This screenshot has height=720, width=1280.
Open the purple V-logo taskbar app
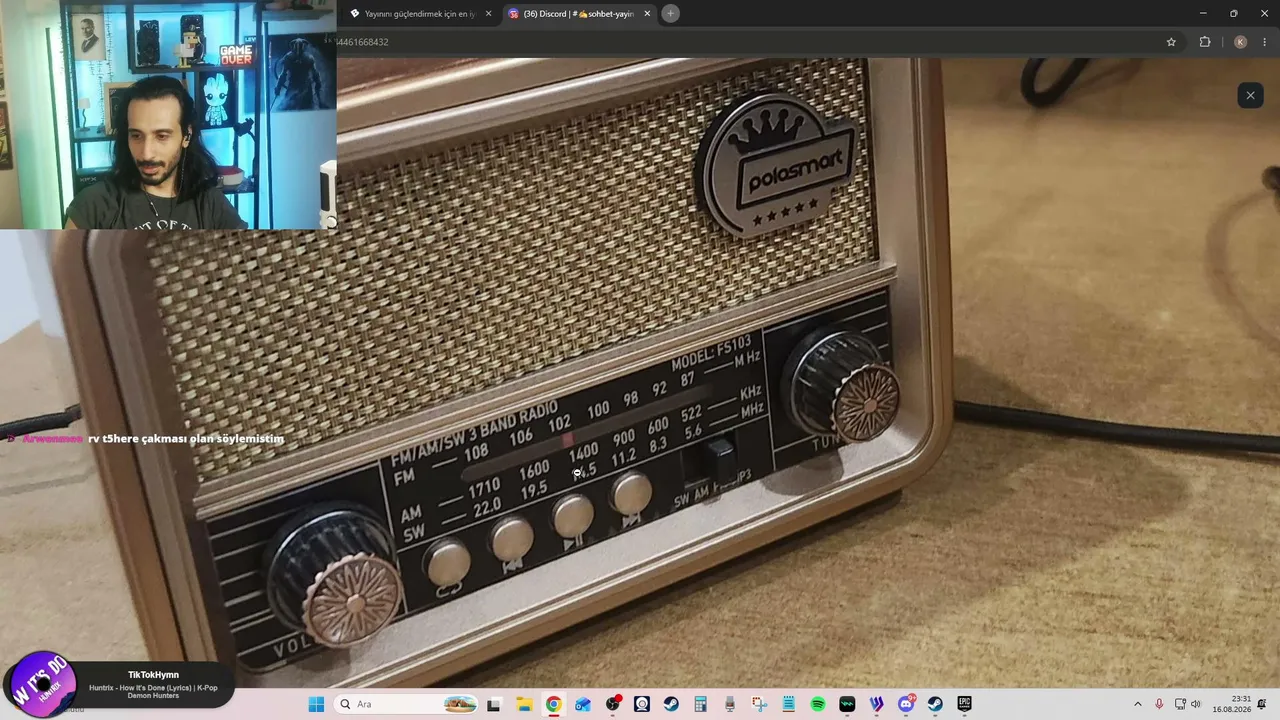pos(877,704)
